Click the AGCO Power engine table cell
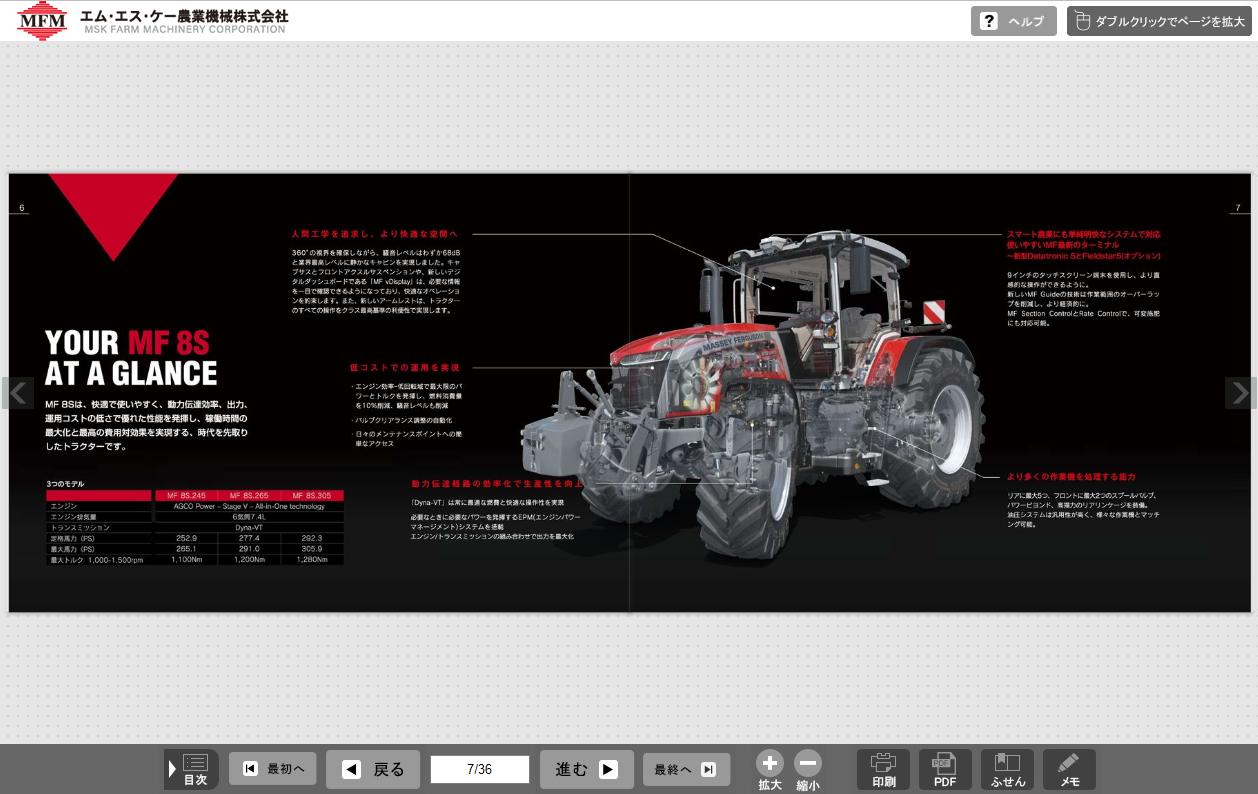The width and height of the screenshot is (1258, 794). coord(249,506)
